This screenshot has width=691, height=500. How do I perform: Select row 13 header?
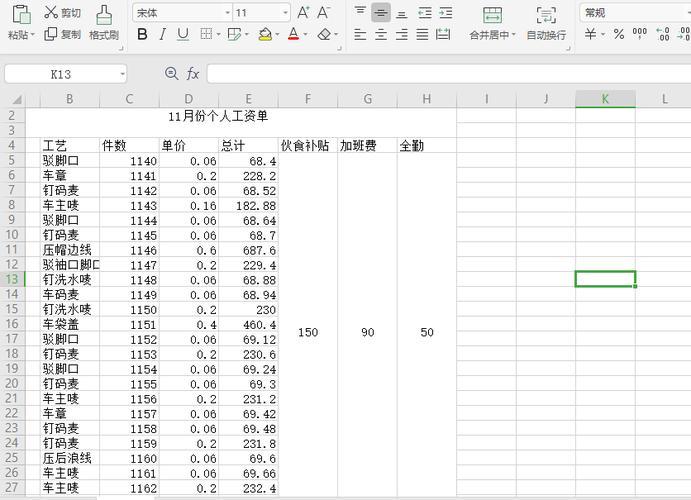point(12,279)
